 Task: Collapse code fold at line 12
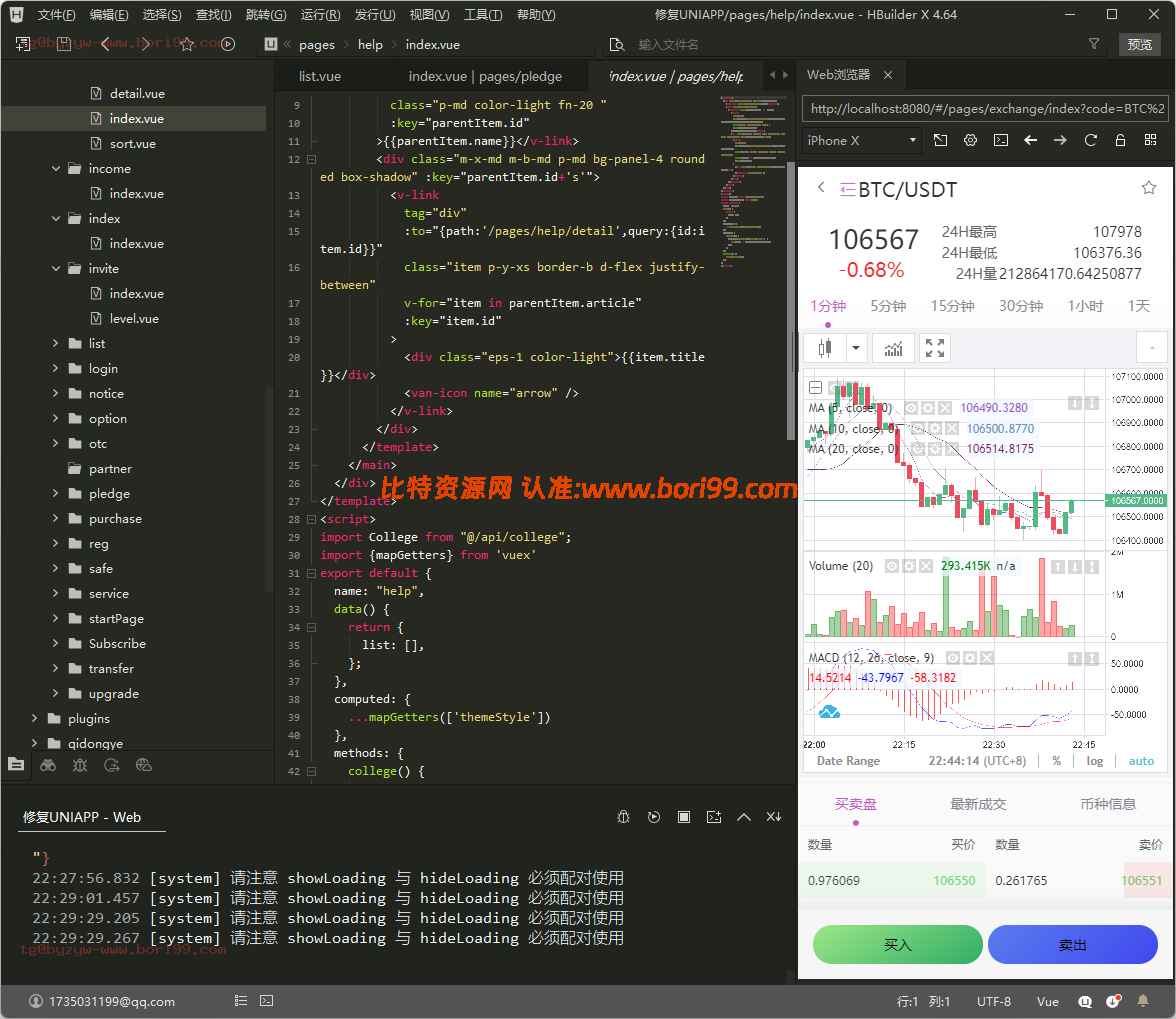click(x=311, y=159)
